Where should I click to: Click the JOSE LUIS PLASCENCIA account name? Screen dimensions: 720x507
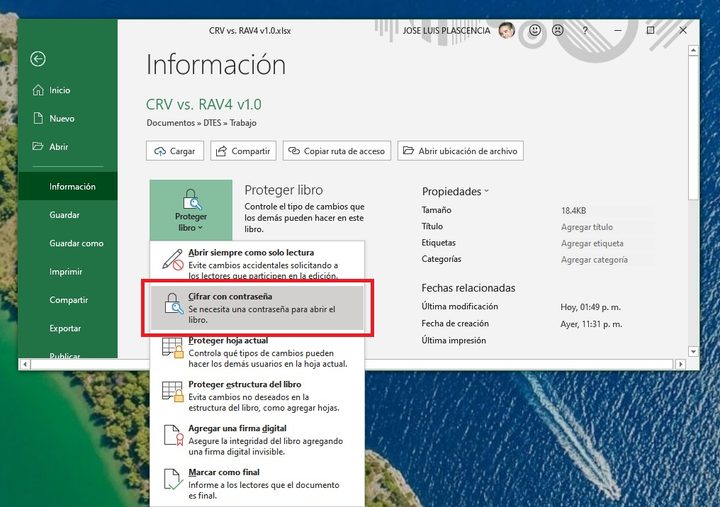click(x=446, y=30)
